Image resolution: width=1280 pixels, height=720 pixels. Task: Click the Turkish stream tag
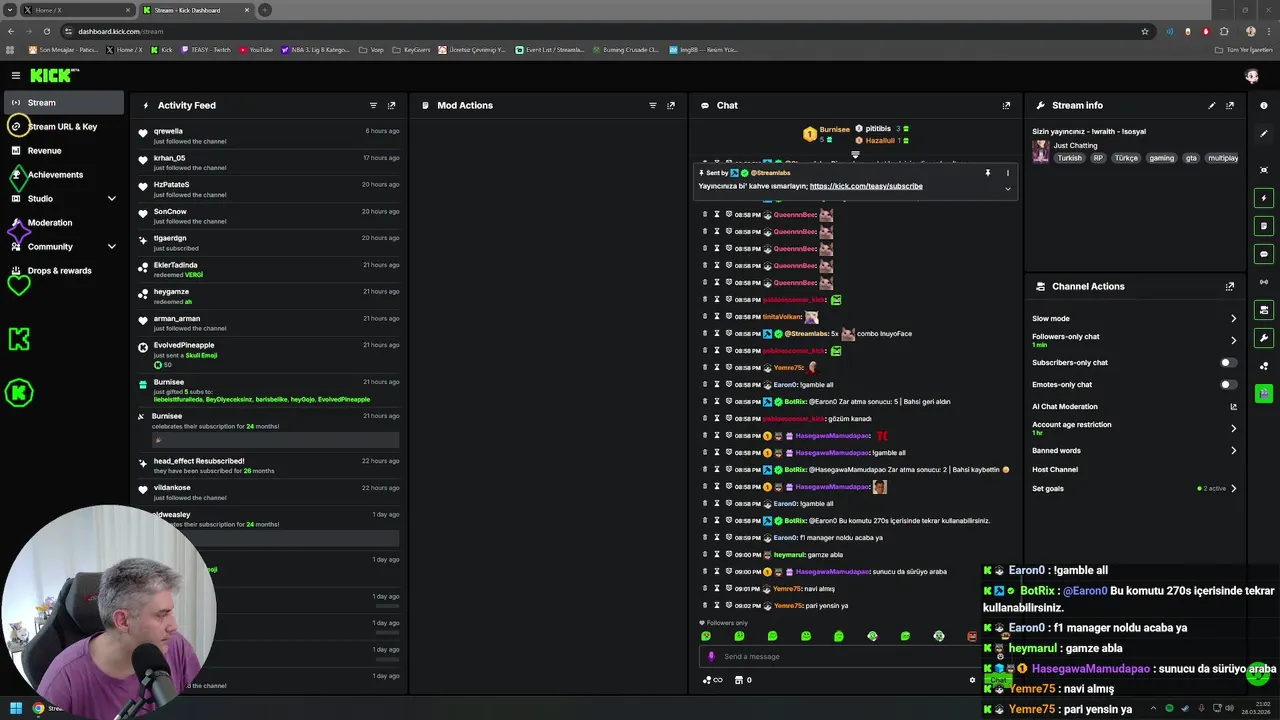[x=1070, y=158]
